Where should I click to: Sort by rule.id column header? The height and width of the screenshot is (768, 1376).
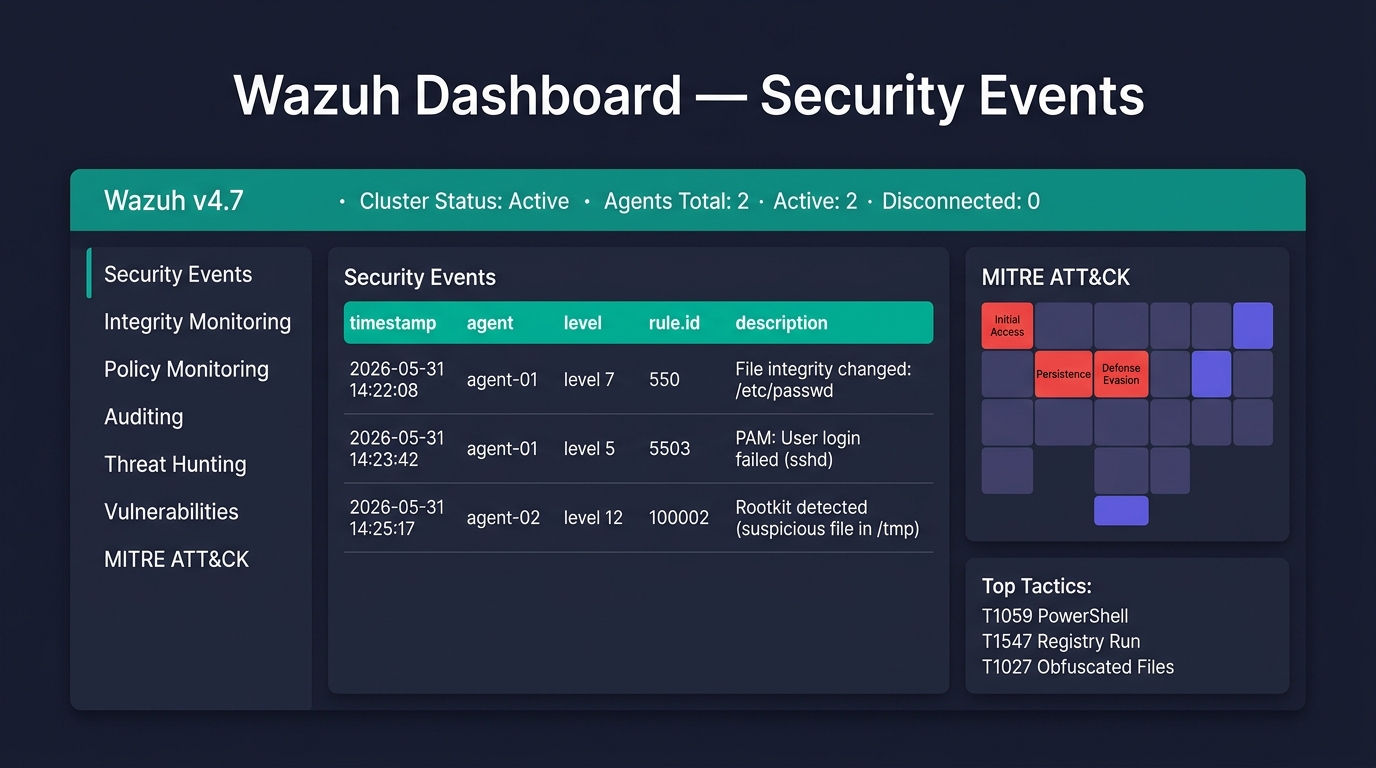(x=674, y=323)
